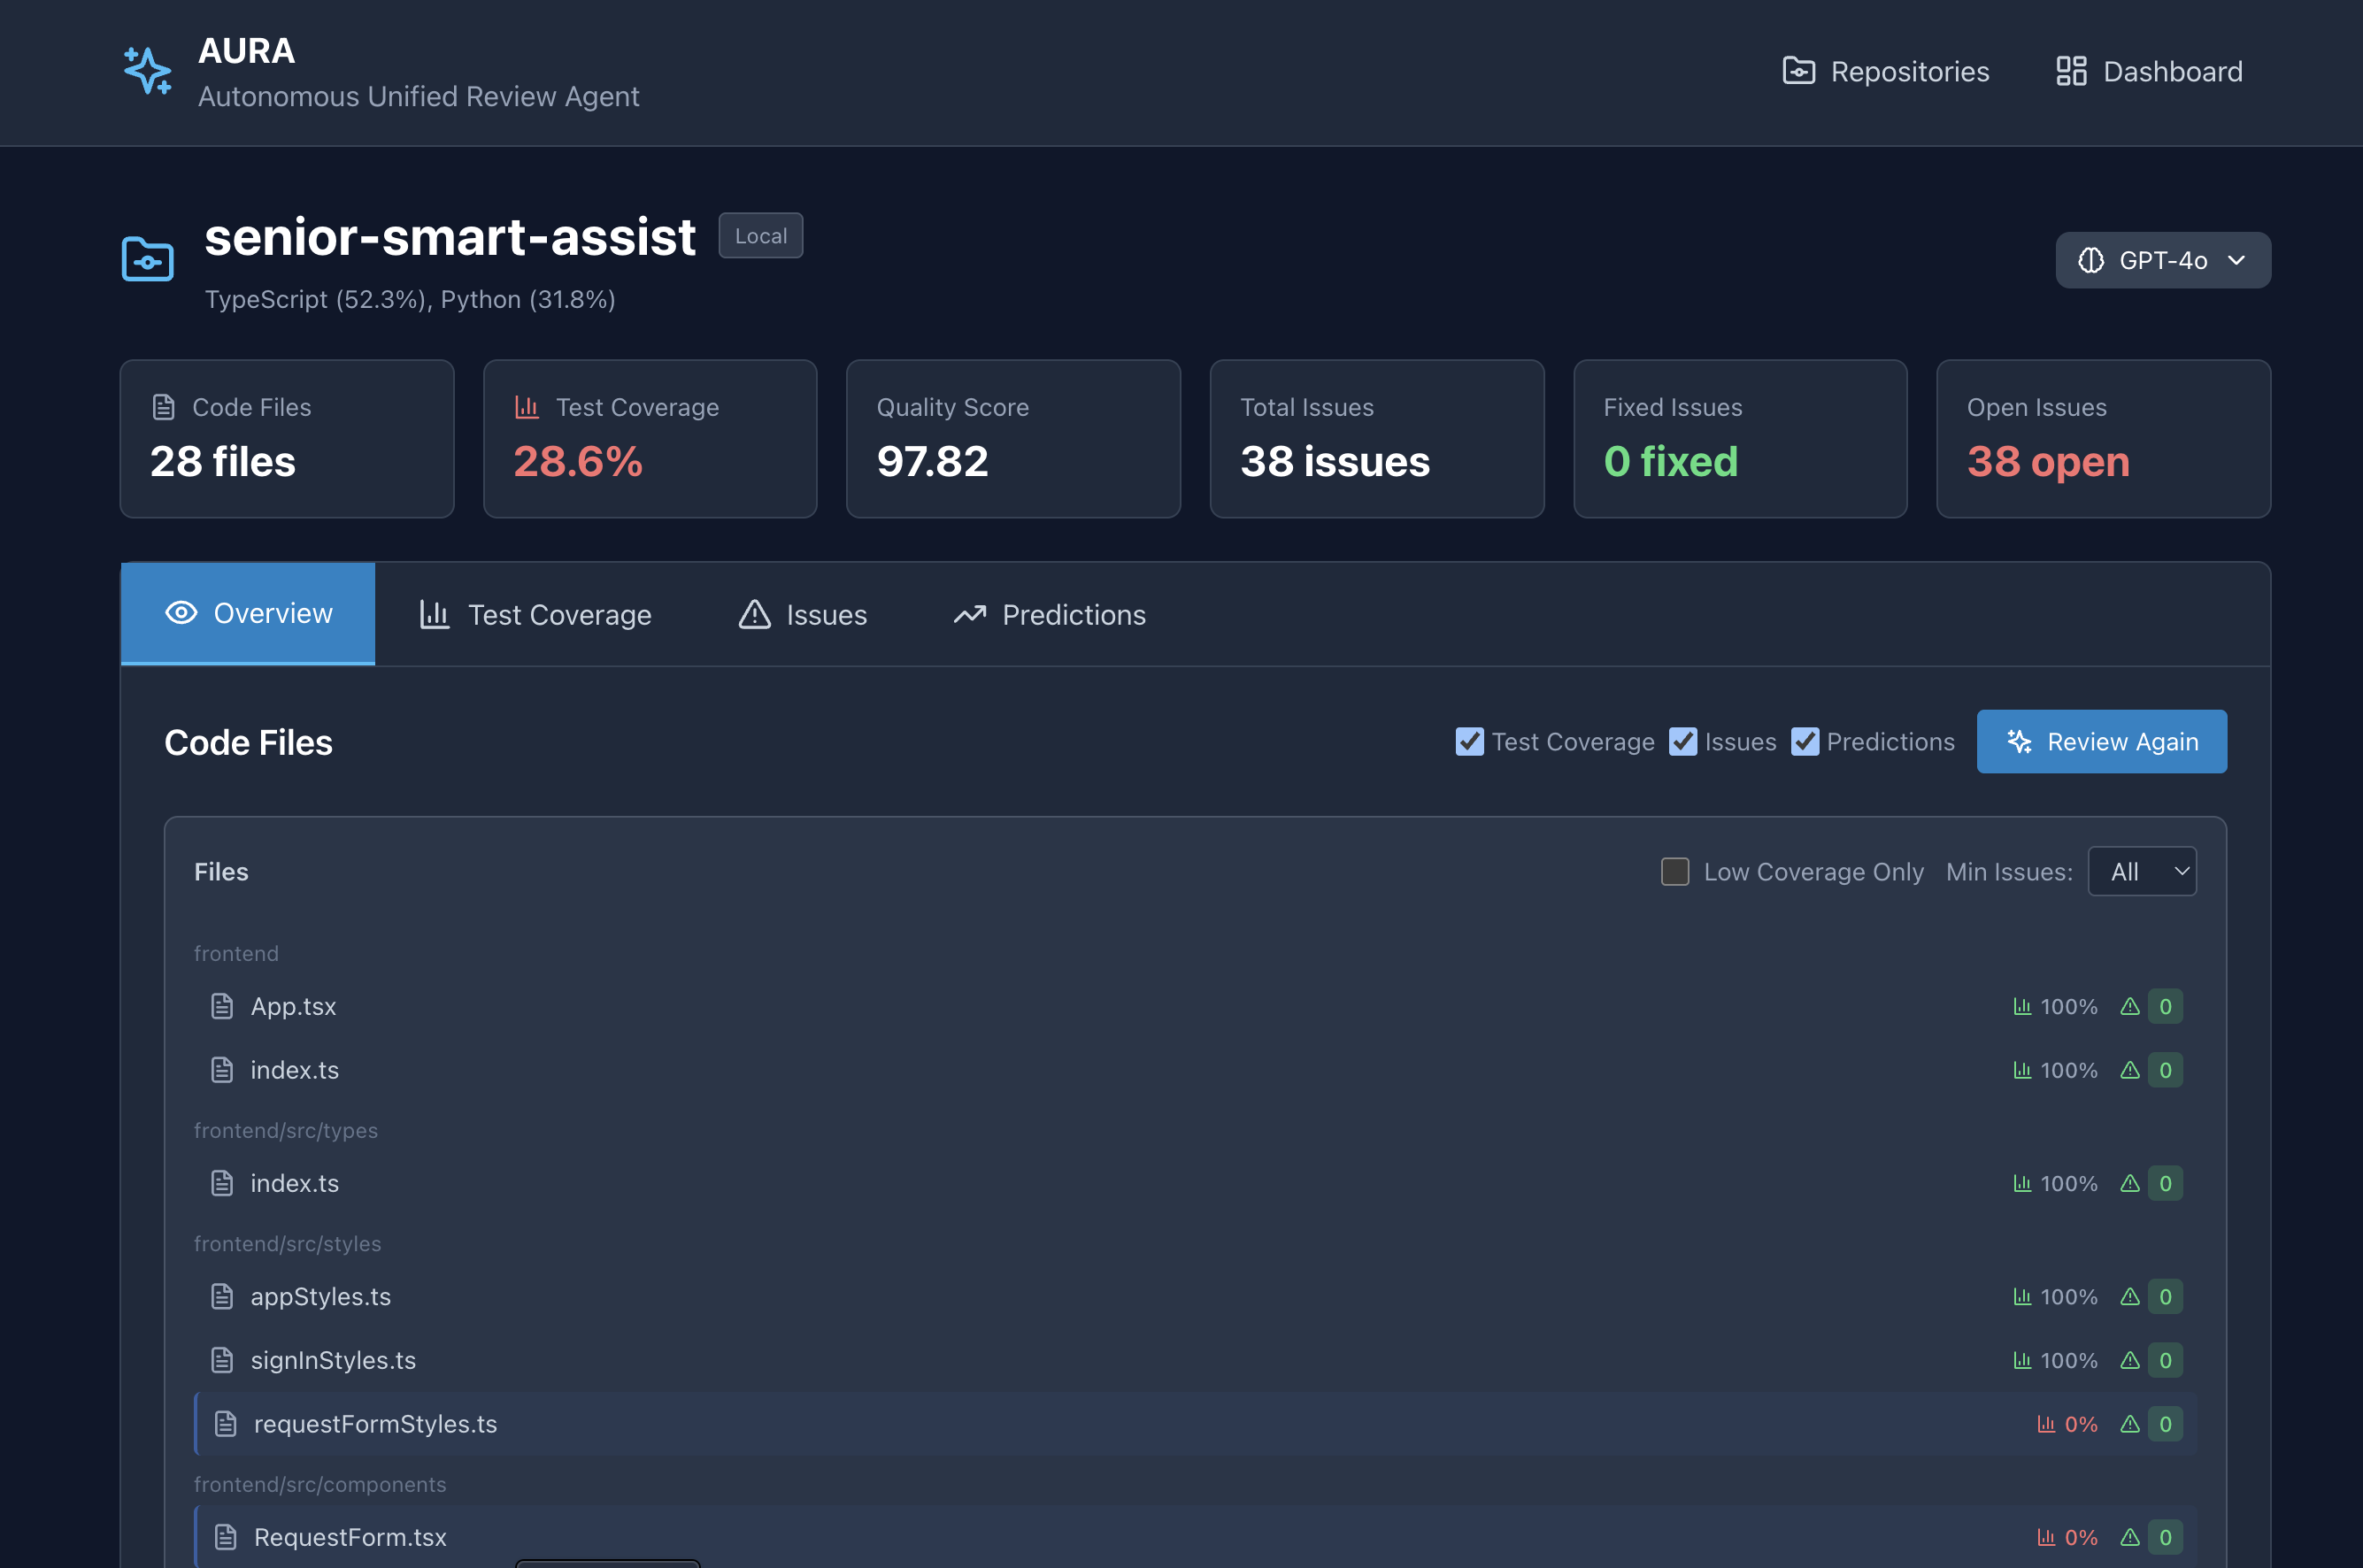Click the file icon beside App.tsx
This screenshot has width=2363, height=1568.
tap(222, 1006)
